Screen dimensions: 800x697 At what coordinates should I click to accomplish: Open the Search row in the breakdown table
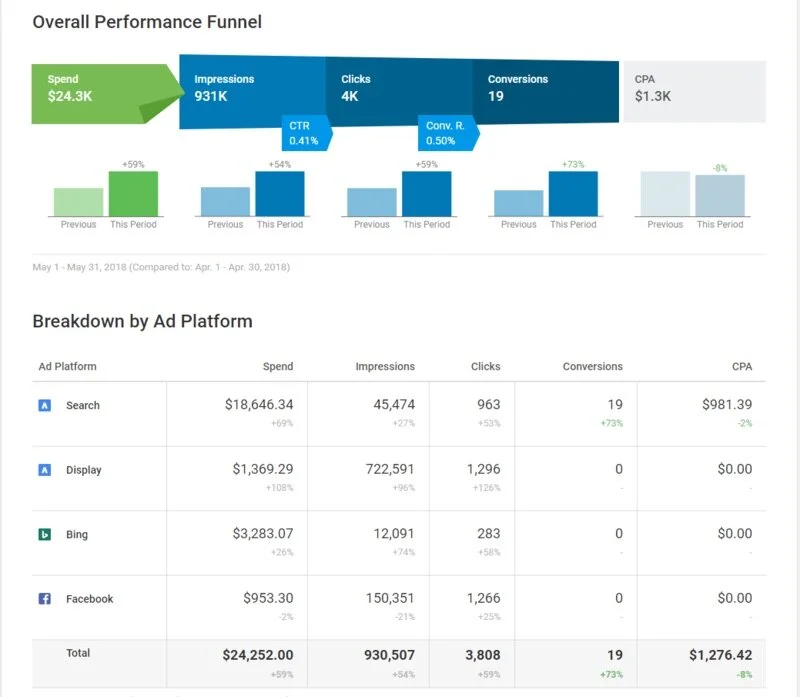pyautogui.click(x=82, y=405)
